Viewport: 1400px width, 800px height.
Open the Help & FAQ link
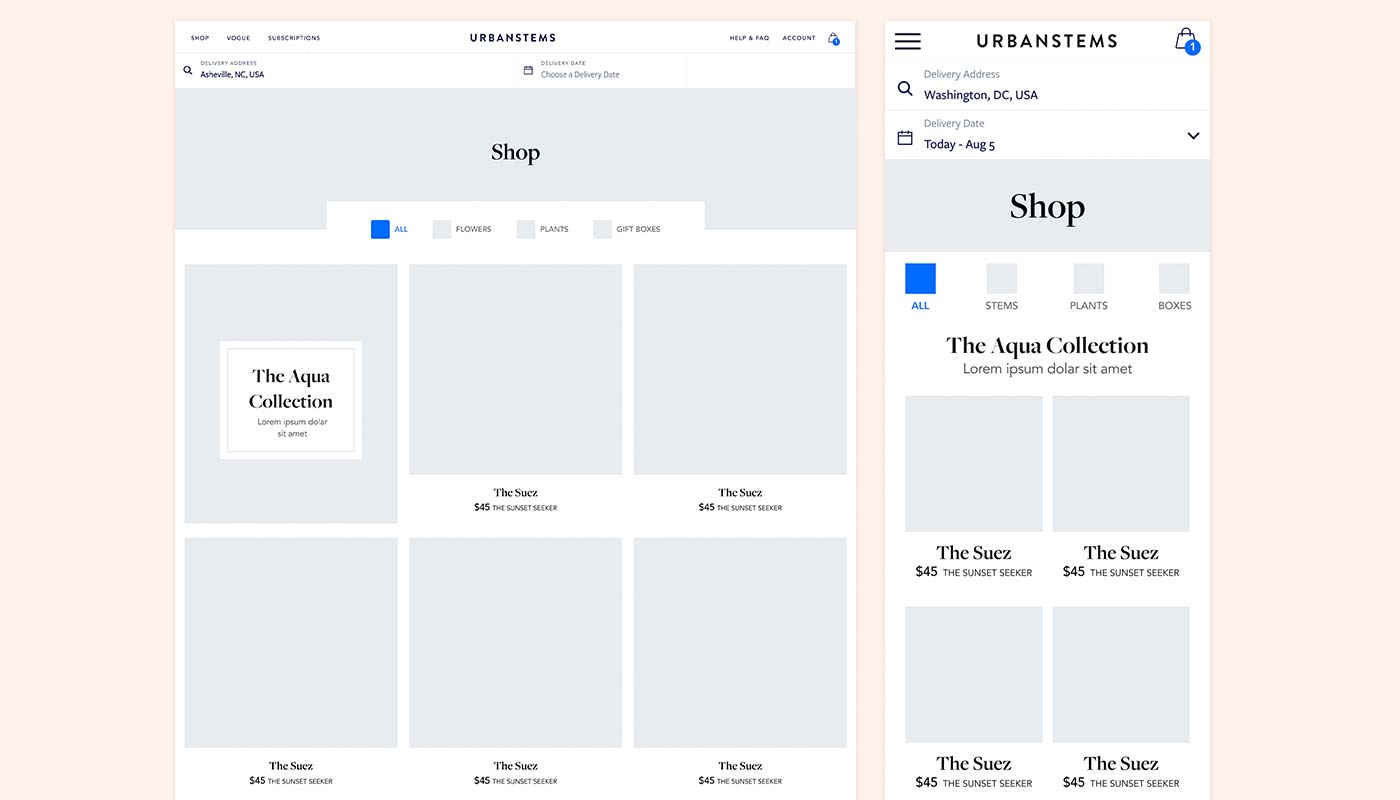coord(749,38)
